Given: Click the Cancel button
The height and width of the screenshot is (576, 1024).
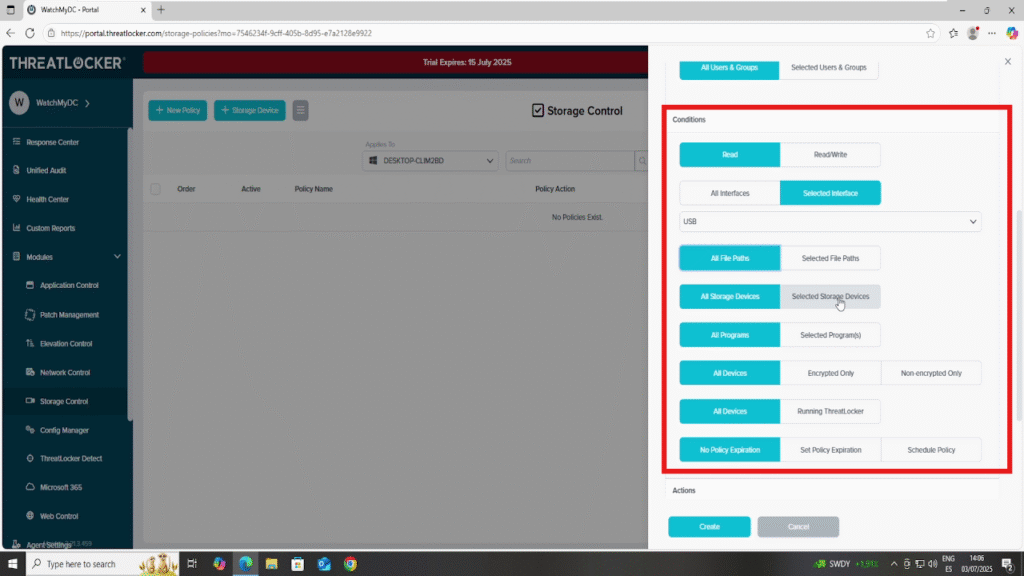Looking at the screenshot, I should tap(798, 526).
